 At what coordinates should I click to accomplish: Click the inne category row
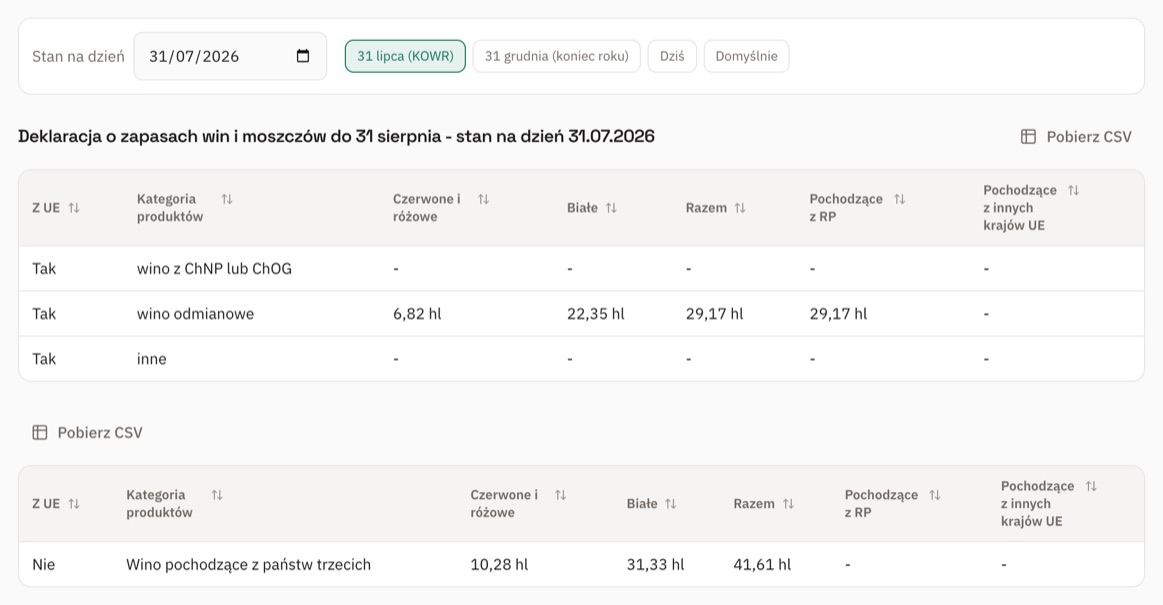[x=582, y=359]
